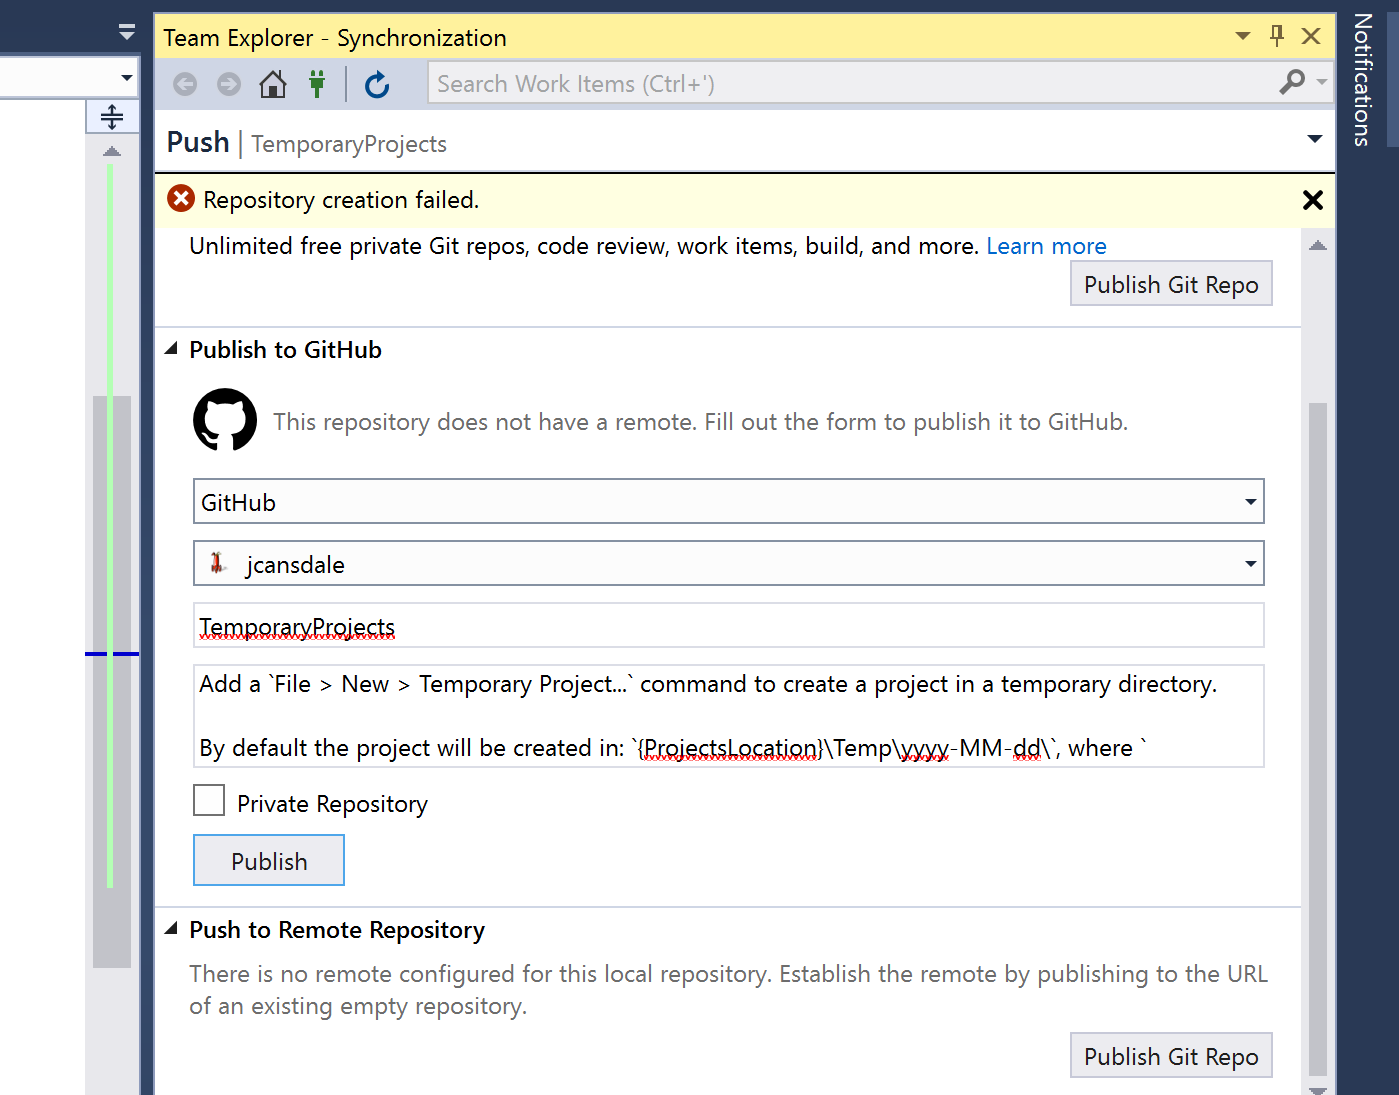Image resolution: width=1399 pixels, height=1095 pixels.
Task: Dismiss the Repository creation failed message
Action: click(1313, 200)
